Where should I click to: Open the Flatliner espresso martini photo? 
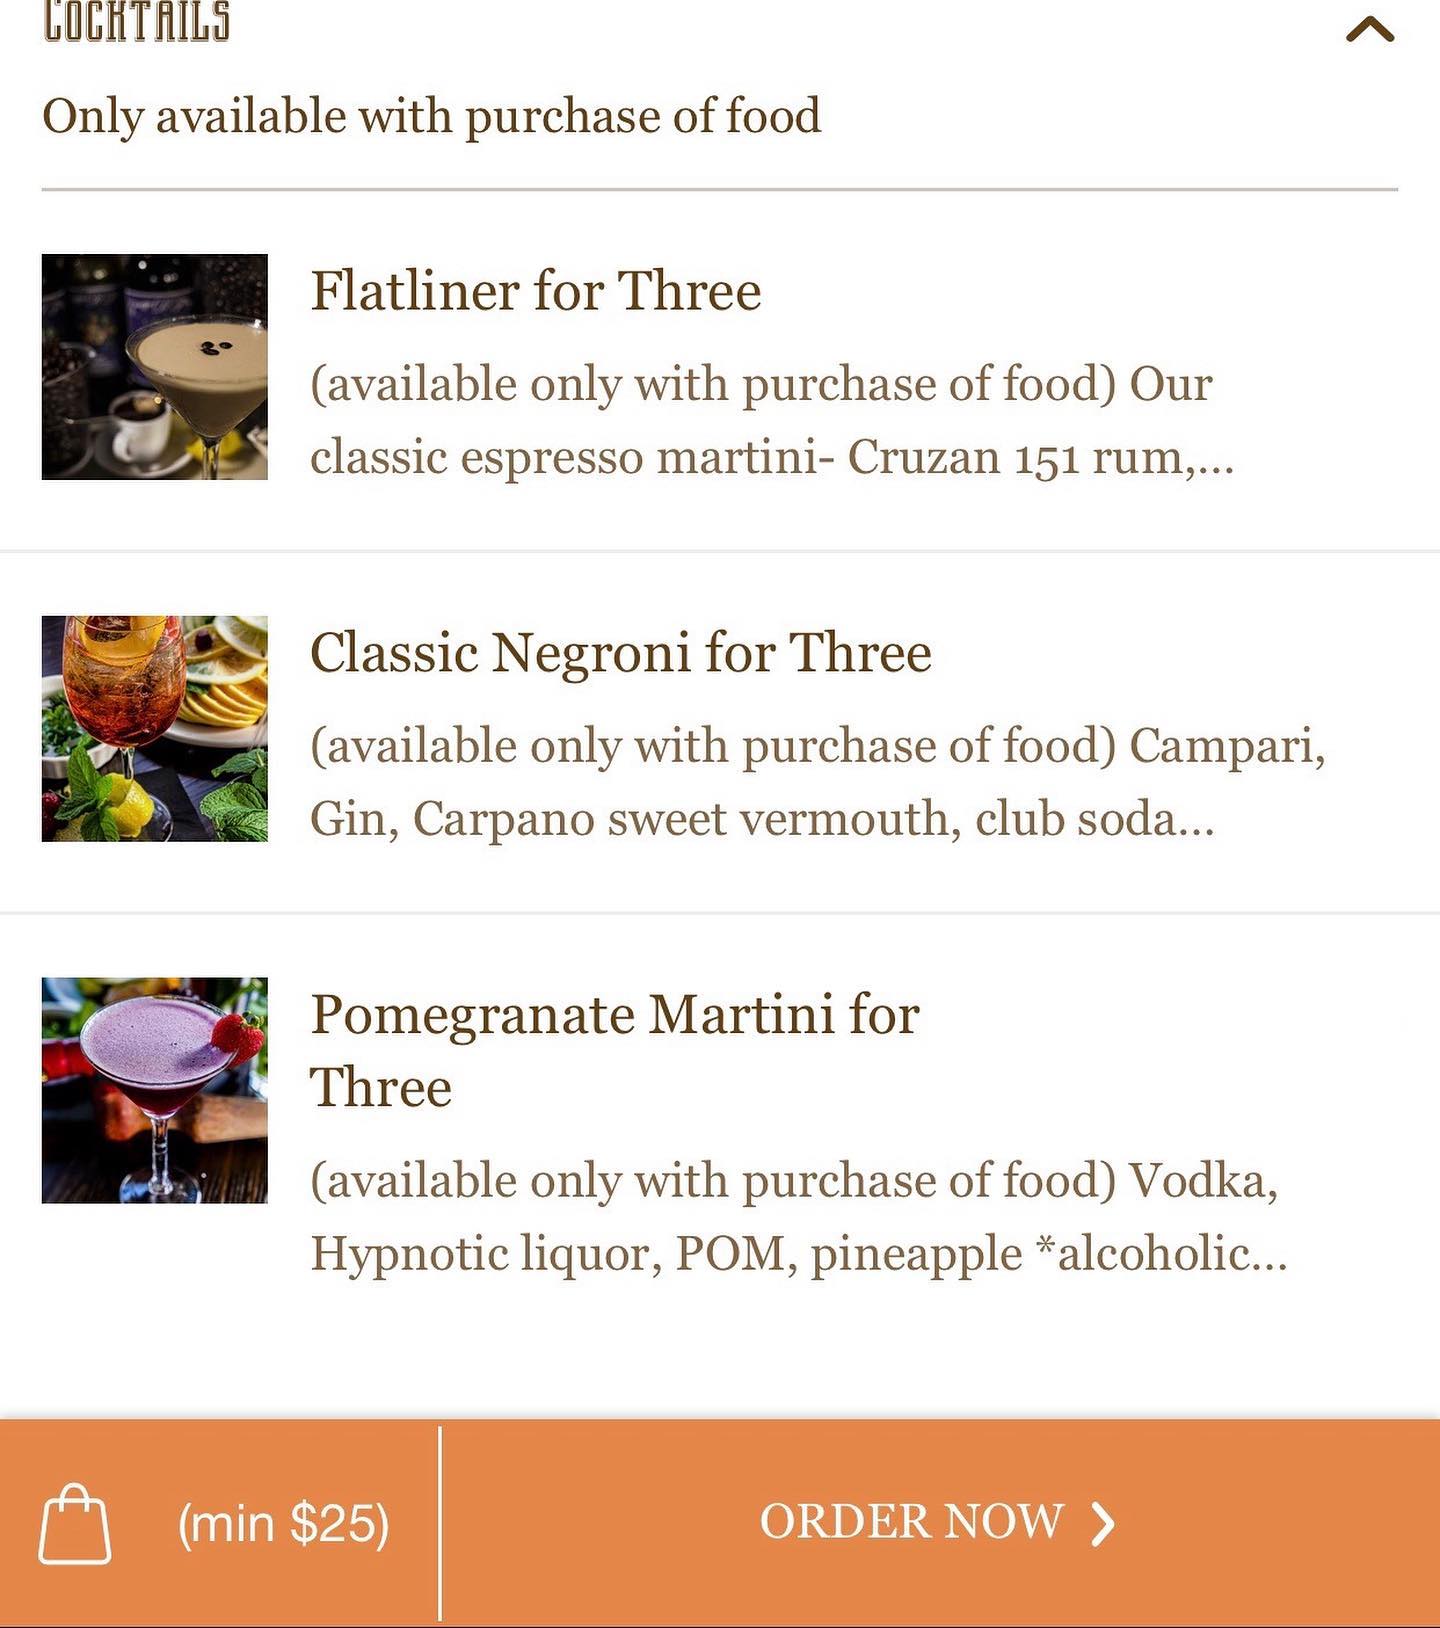click(x=155, y=367)
